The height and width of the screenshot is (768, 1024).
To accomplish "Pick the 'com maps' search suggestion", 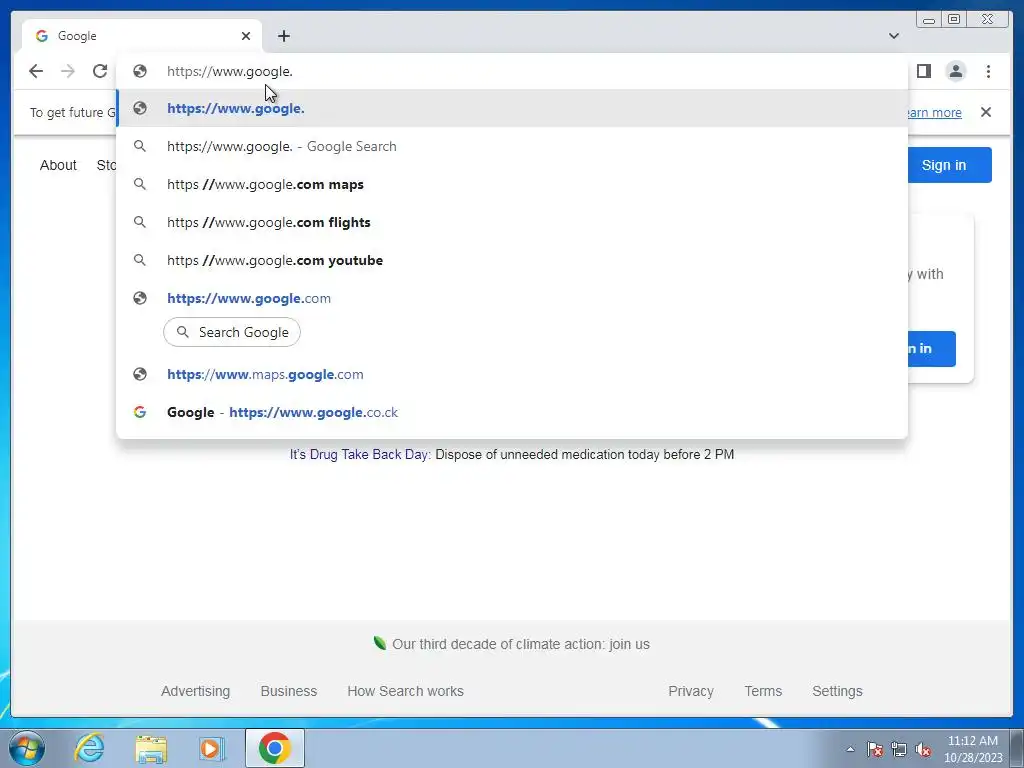I will (512, 184).
